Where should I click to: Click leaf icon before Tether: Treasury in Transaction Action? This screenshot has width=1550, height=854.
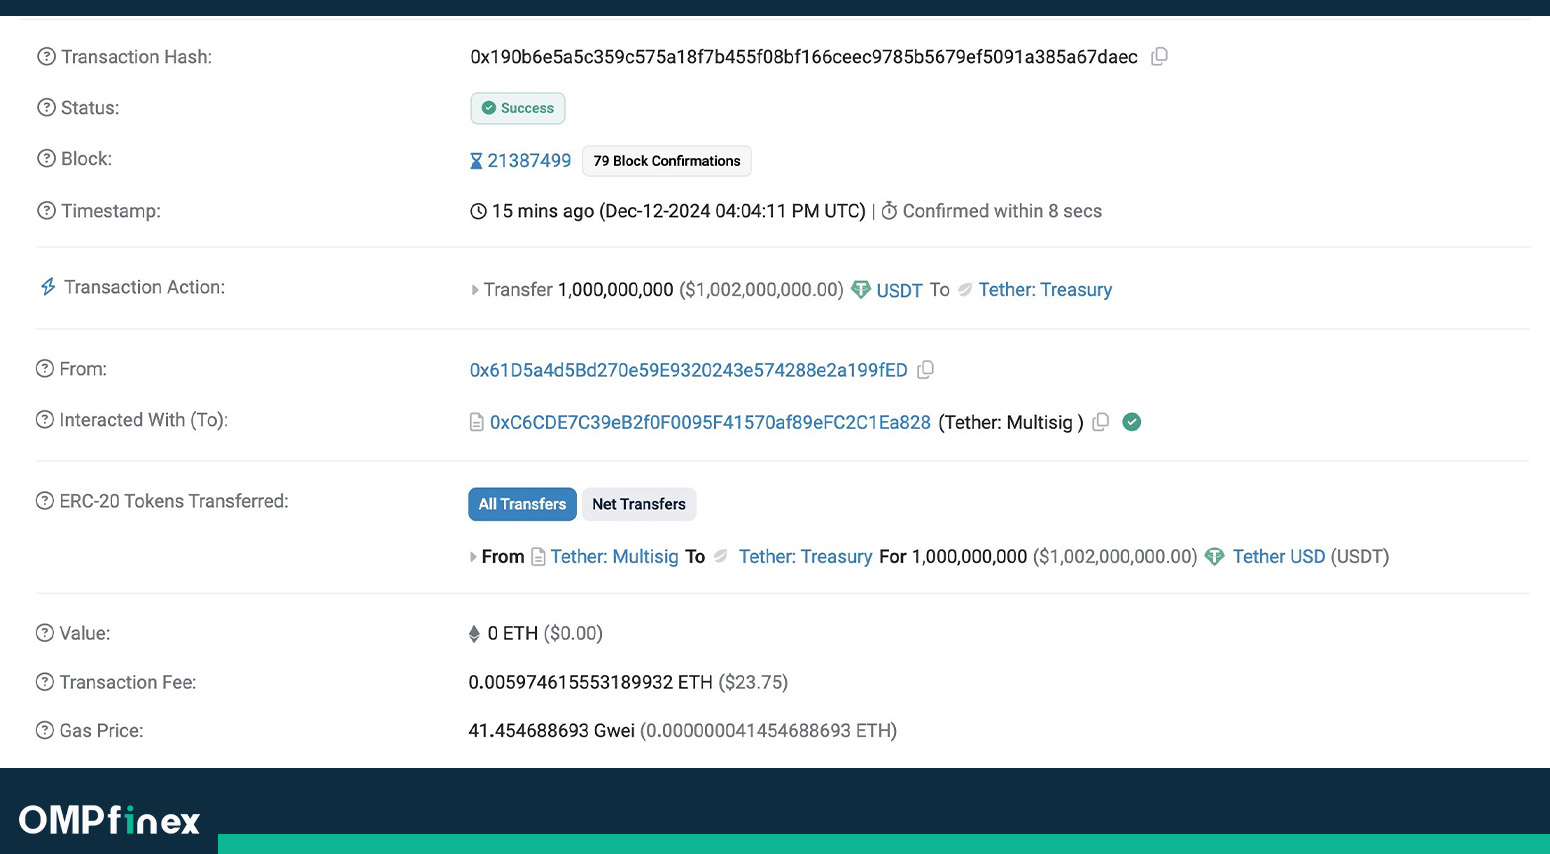[965, 290]
